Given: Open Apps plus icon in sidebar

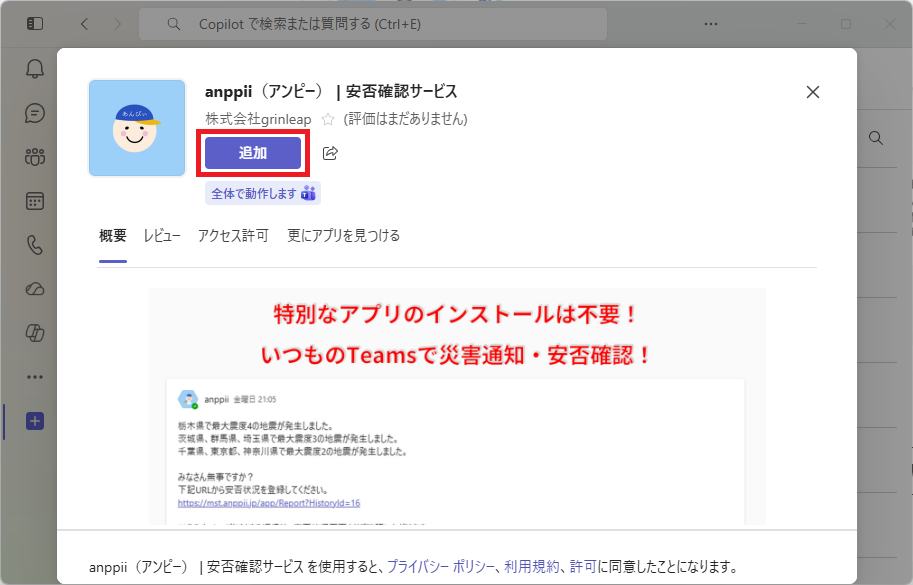Looking at the screenshot, I should [x=35, y=421].
